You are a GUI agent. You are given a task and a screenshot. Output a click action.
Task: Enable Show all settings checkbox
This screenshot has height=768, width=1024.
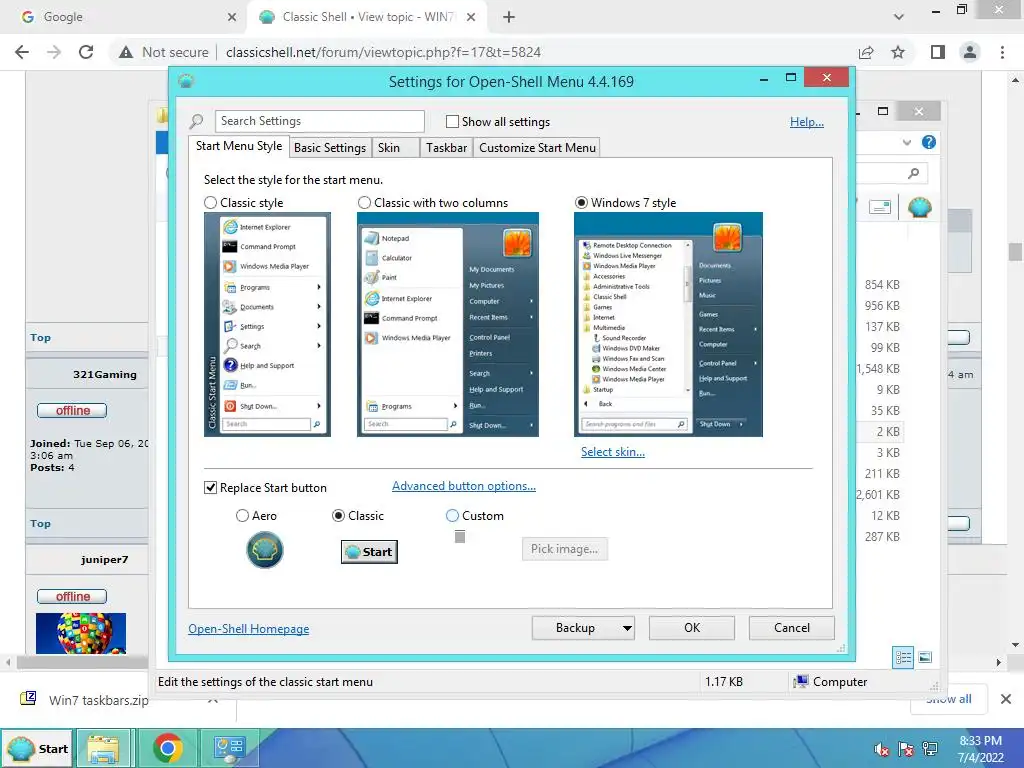pos(452,121)
